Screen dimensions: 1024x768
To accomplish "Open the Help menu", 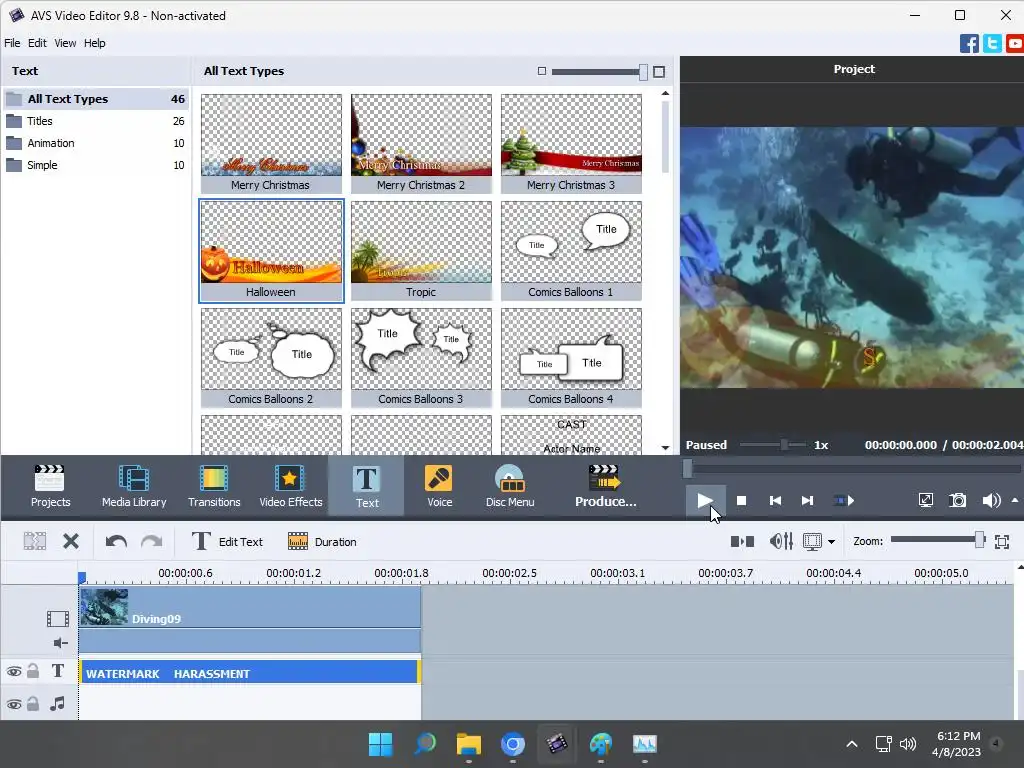I will click(95, 43).
